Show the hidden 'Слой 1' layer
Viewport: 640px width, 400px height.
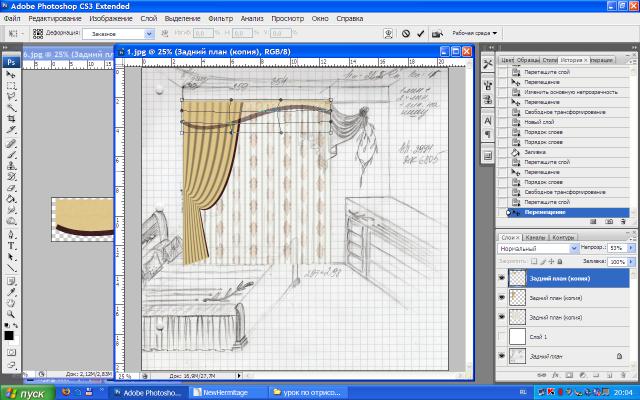click(502, 337)
